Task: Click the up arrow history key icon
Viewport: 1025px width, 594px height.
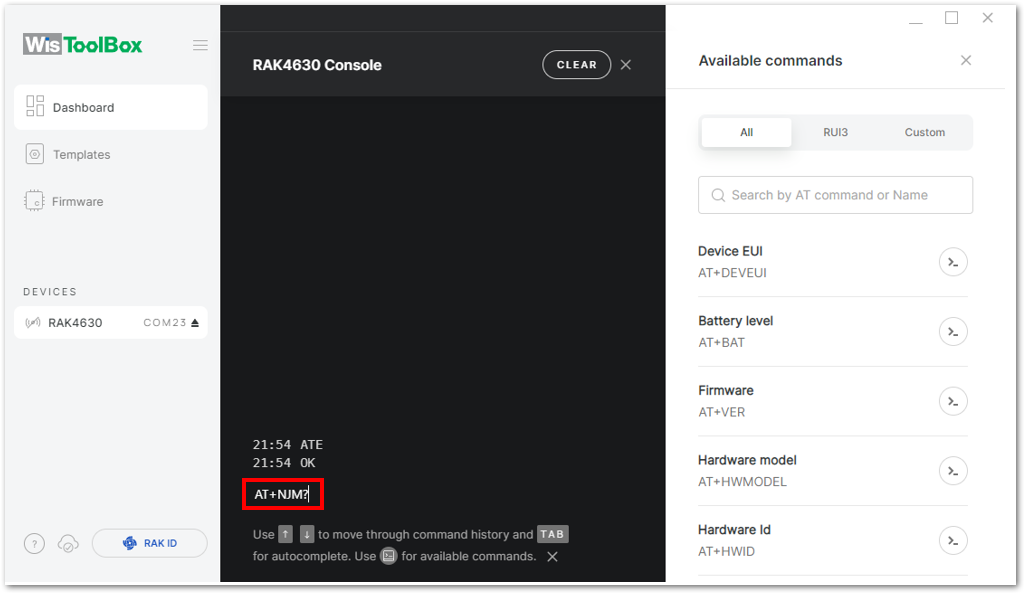Action: coord(285,534)
